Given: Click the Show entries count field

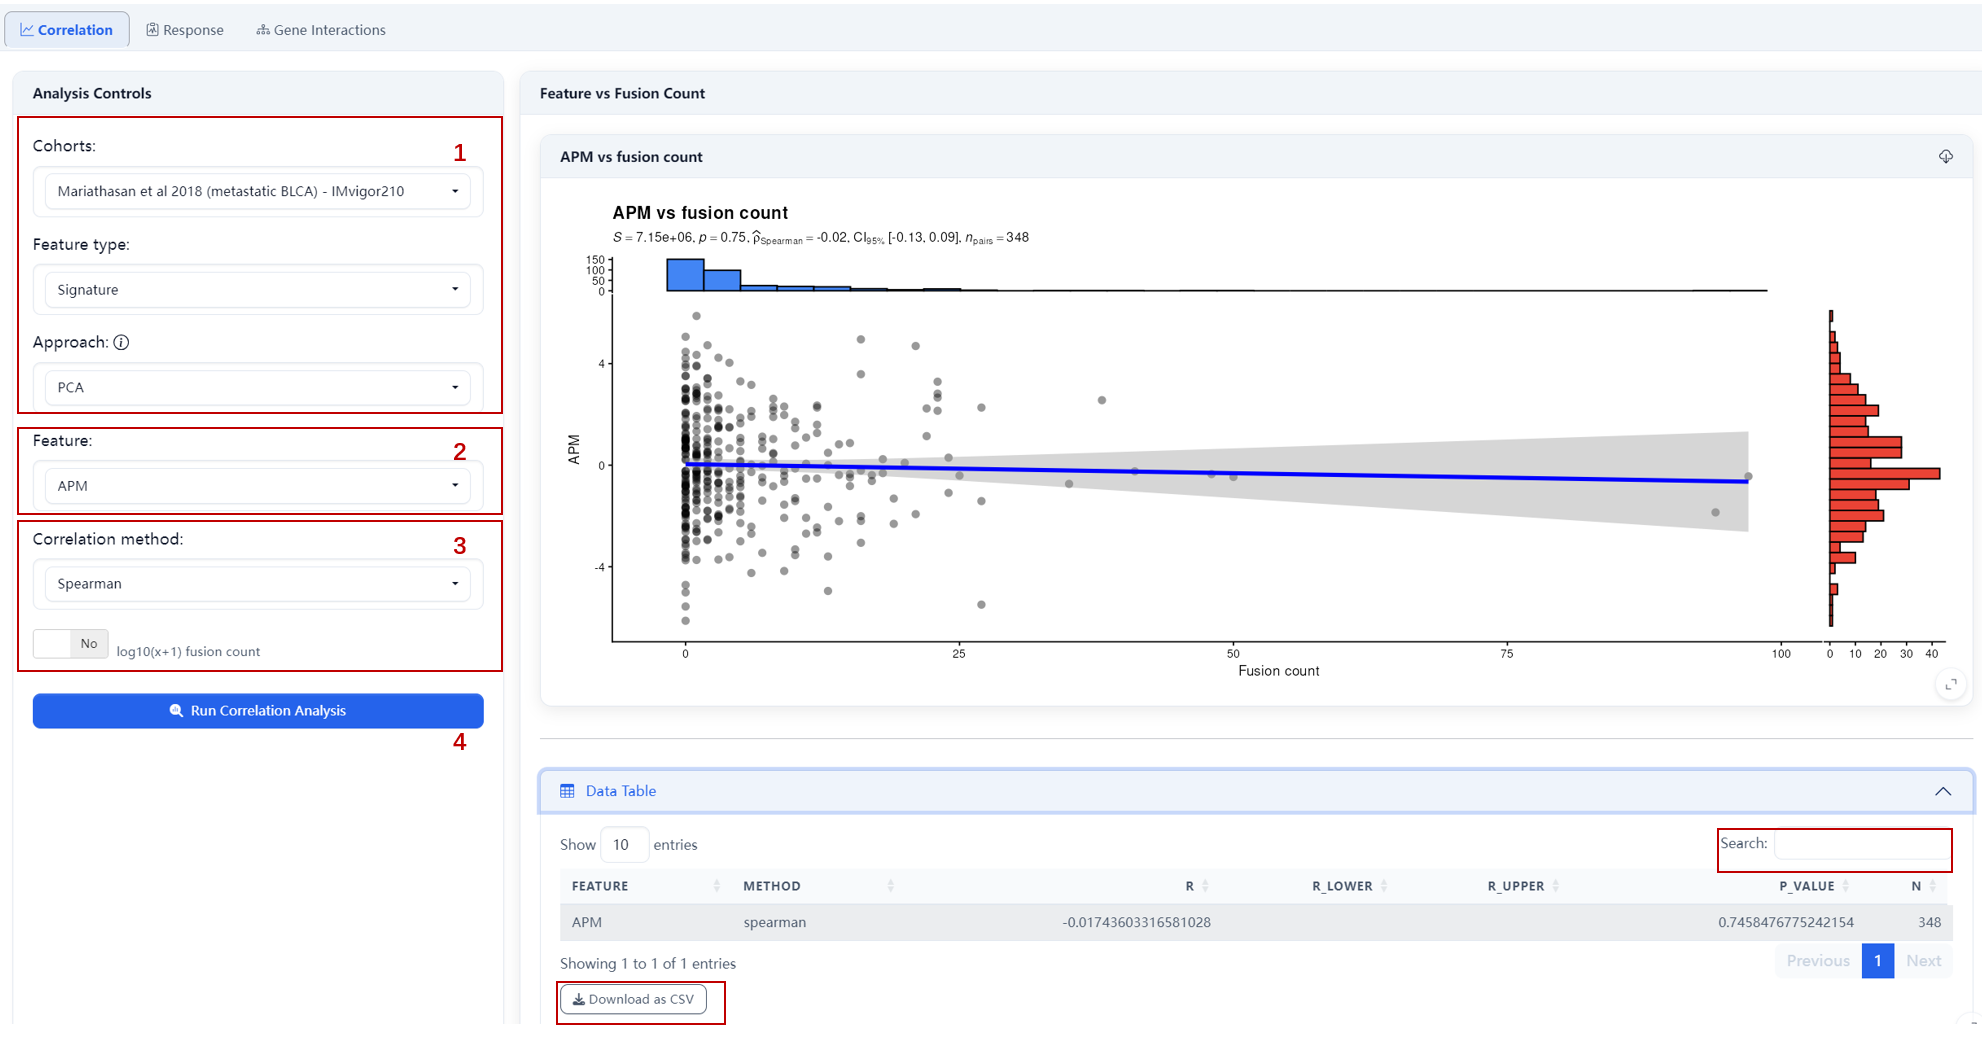Looking at the screenshot, I should (x=624, y=845).
